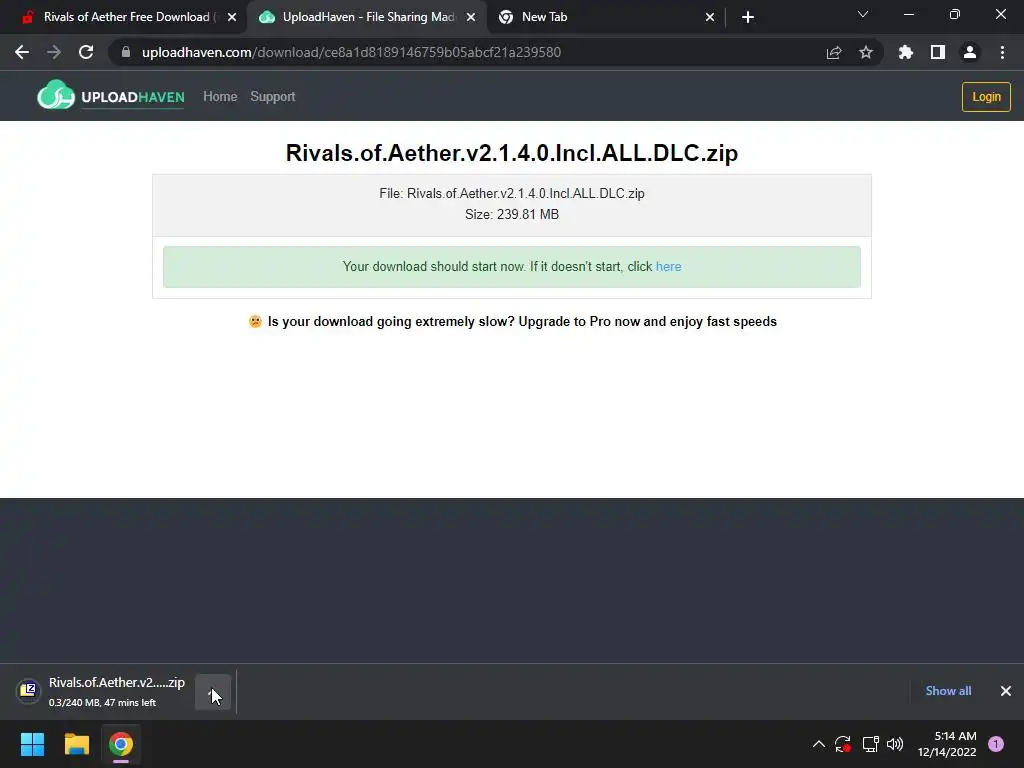Click the 'here' download link
Screen dimensions: 1024x768
668,266
